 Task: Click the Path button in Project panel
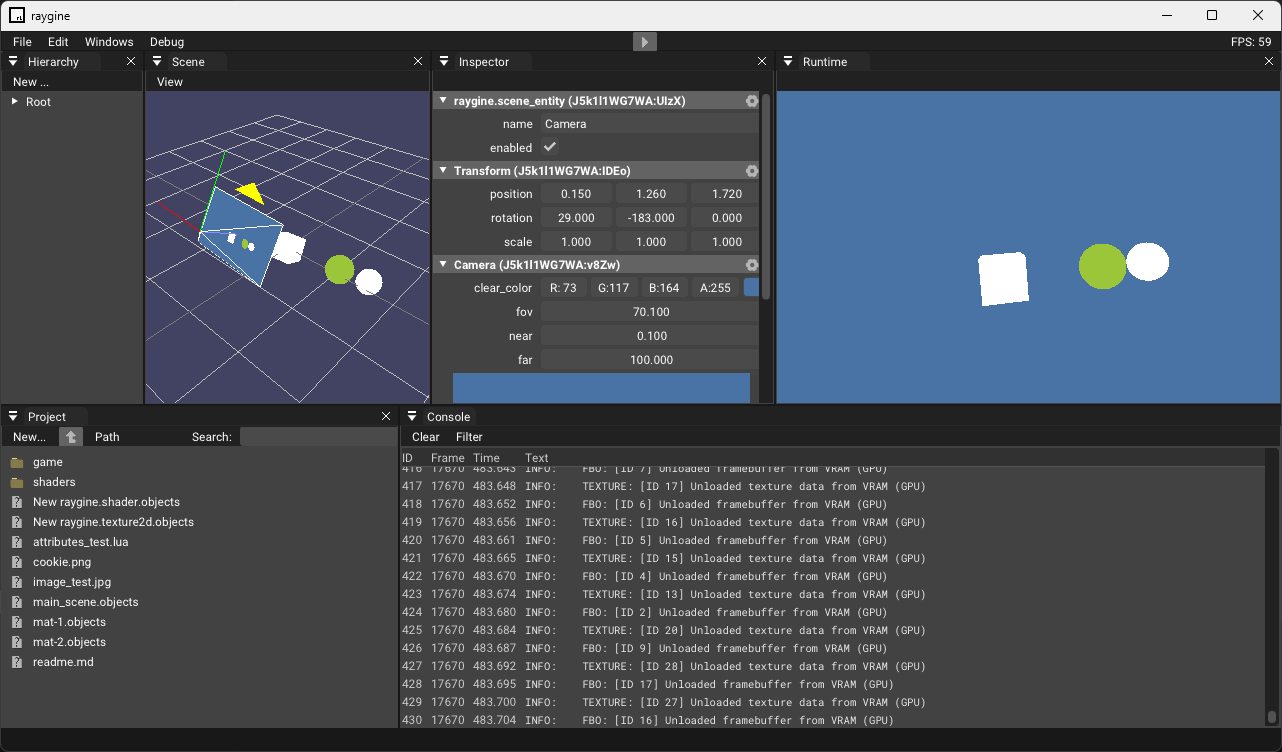coord(107,437)
